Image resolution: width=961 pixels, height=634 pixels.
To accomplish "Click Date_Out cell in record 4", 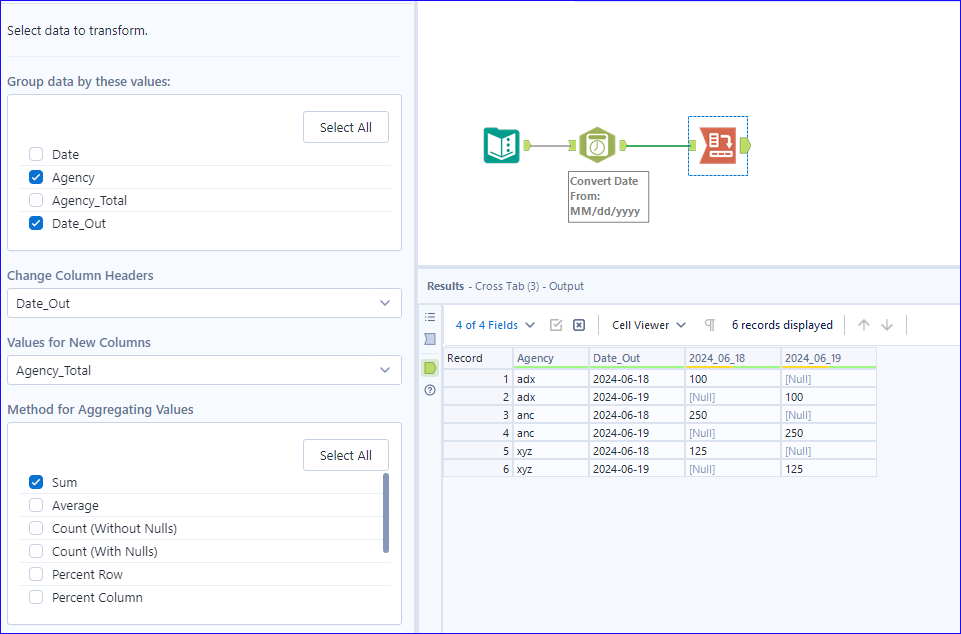I will pos(637,433).
